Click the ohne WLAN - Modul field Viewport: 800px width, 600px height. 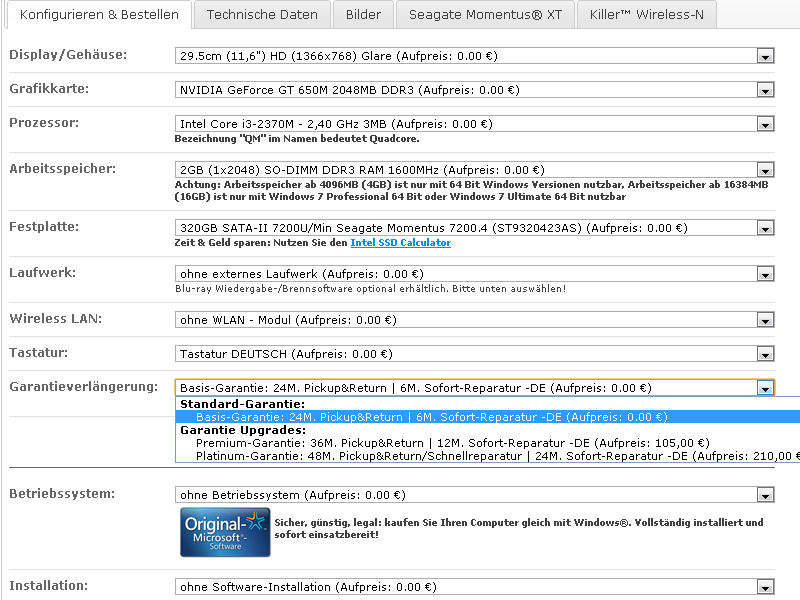point(474,320)
